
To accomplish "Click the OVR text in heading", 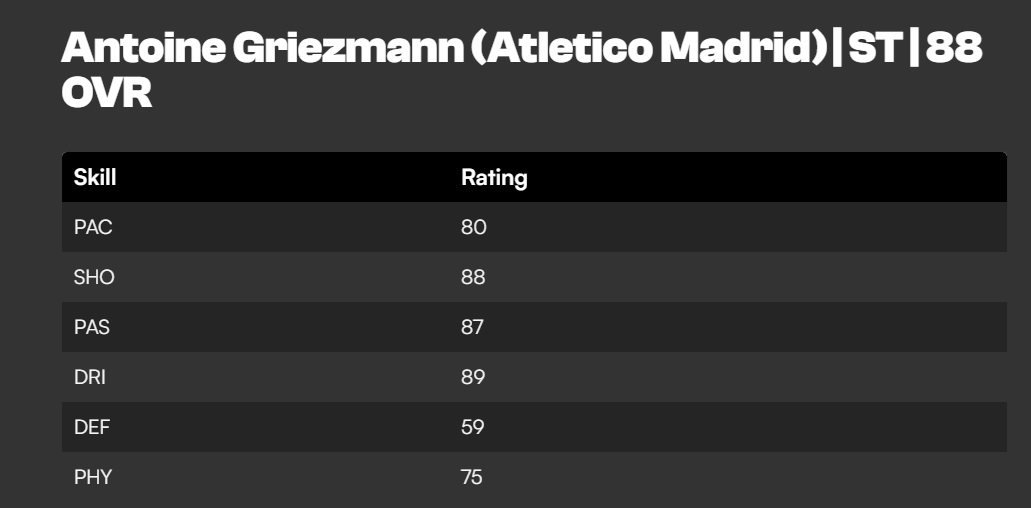I will pos(107,94).
